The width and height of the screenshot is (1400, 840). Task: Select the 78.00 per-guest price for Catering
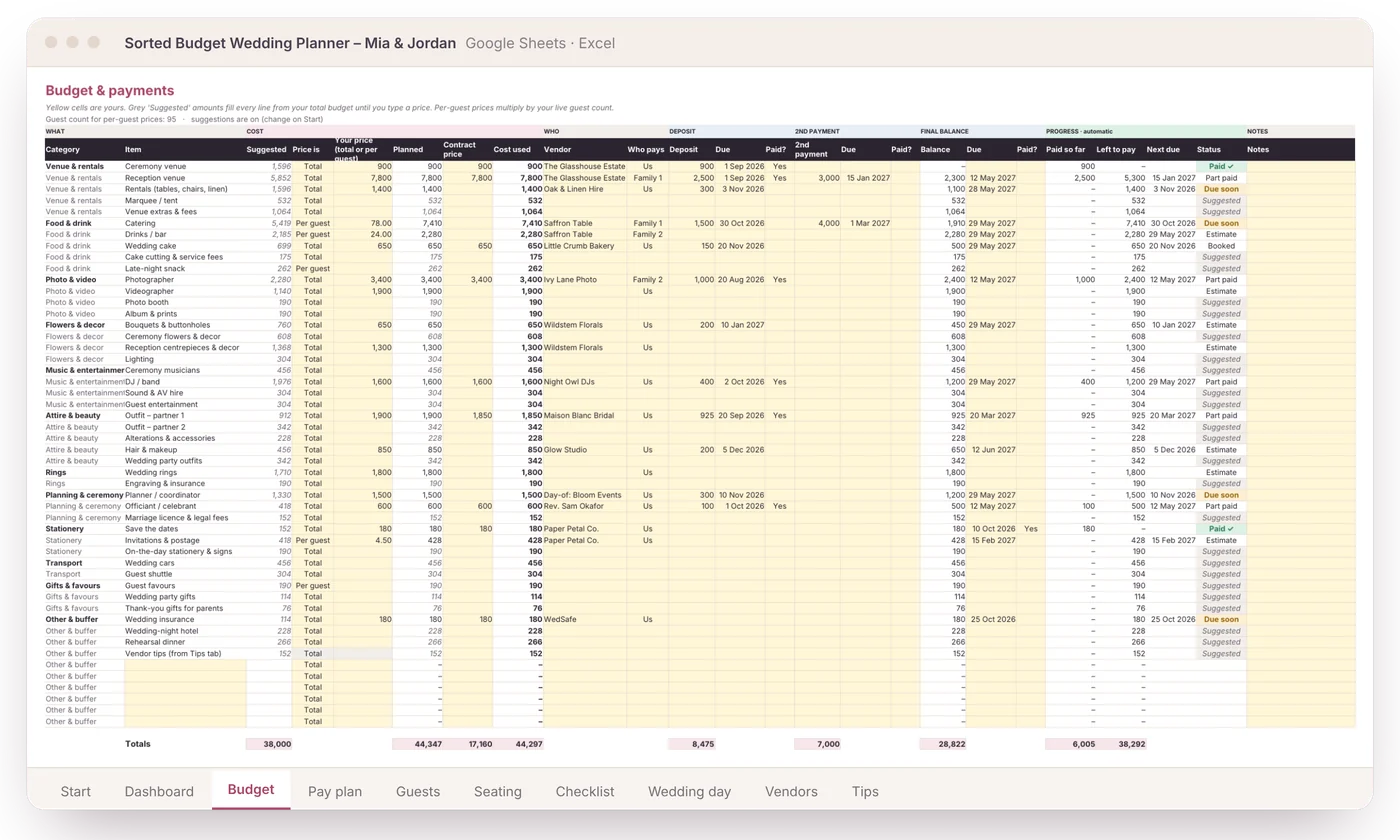pyautogui.click(x=362, y=223)
